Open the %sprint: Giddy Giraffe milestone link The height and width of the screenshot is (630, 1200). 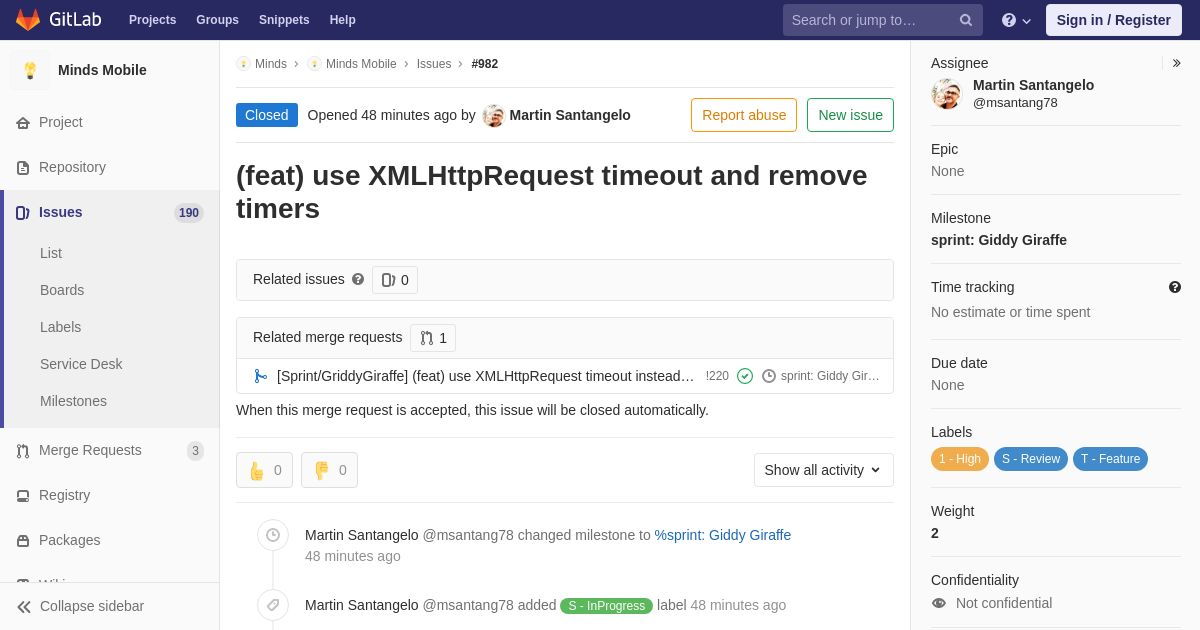coord(723,535)
